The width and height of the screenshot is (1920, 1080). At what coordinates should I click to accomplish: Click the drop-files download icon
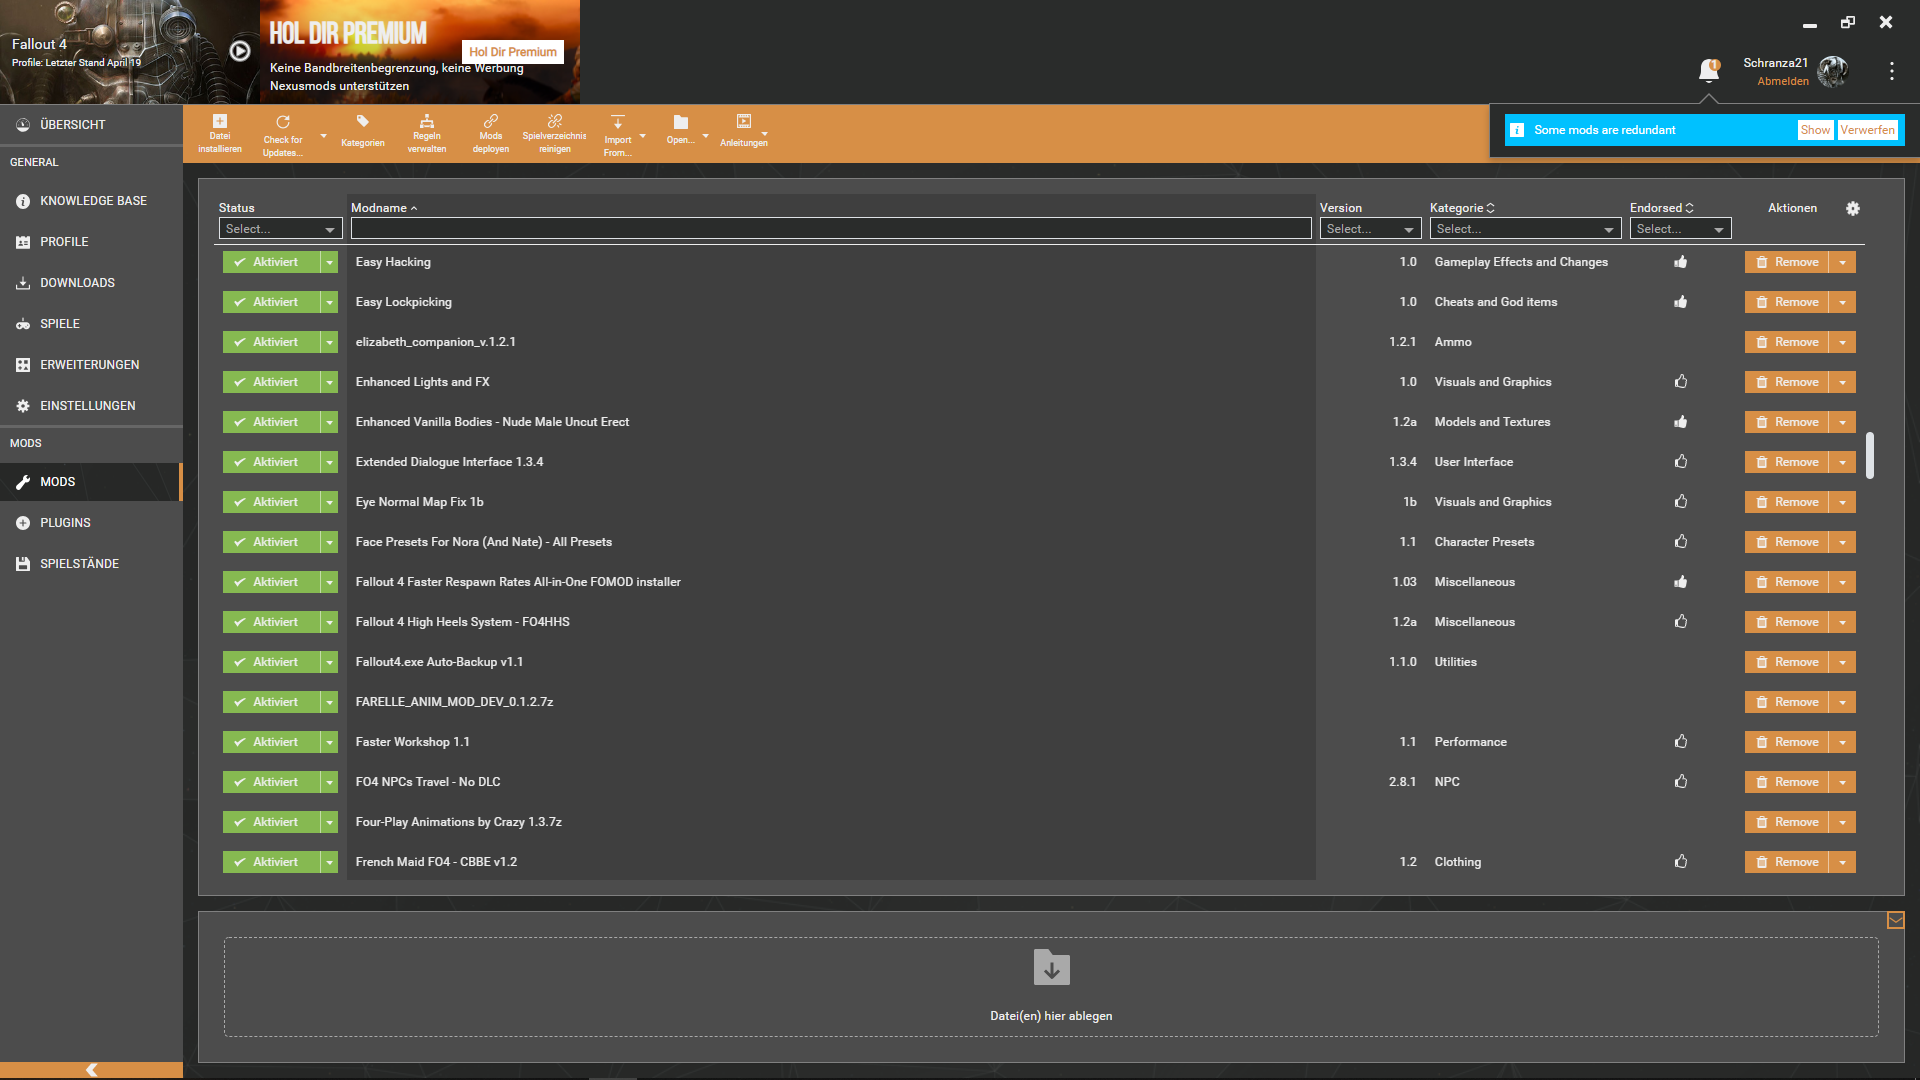tap(1051, 967)
